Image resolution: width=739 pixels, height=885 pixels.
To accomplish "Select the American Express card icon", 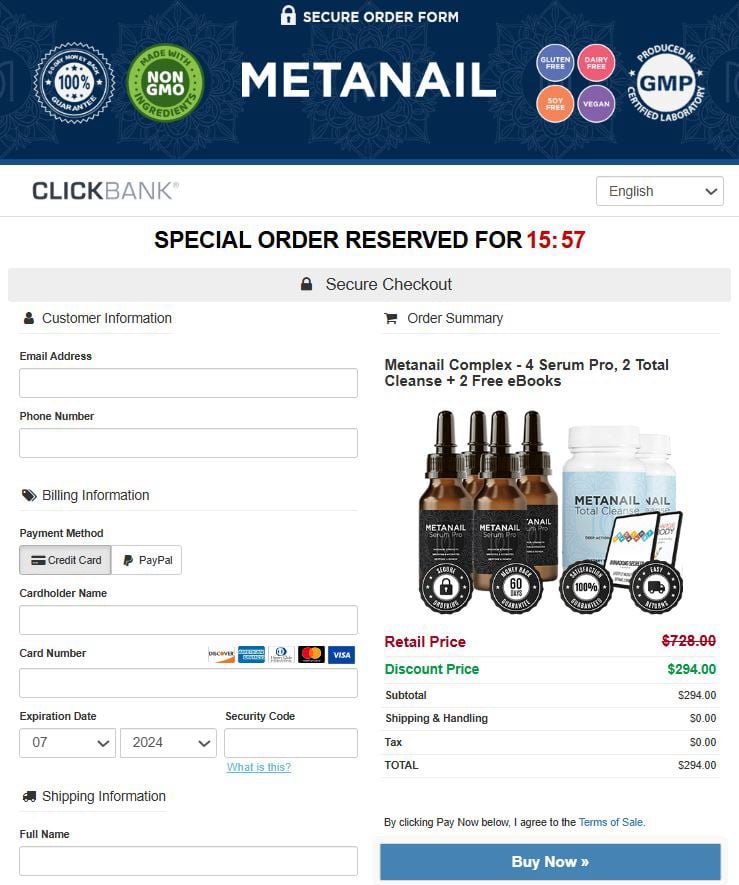I will coord(250,653).
